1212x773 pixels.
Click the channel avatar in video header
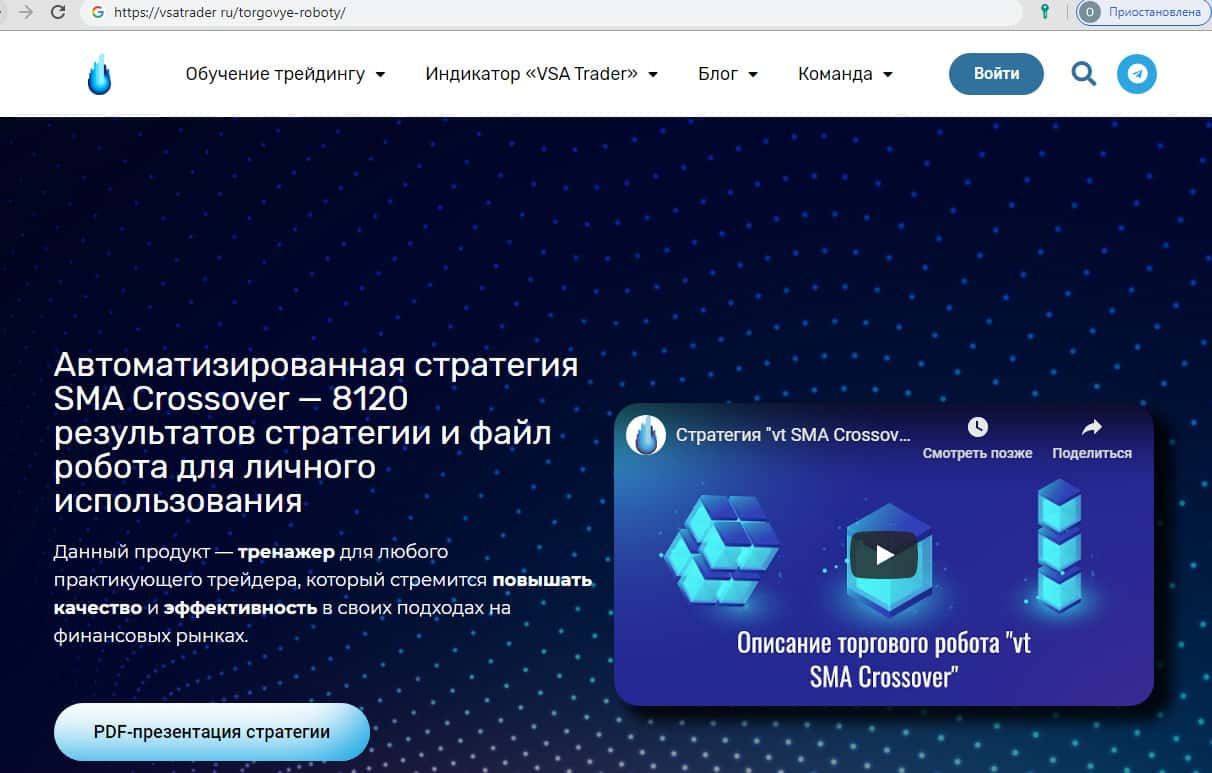click(646, 435)
